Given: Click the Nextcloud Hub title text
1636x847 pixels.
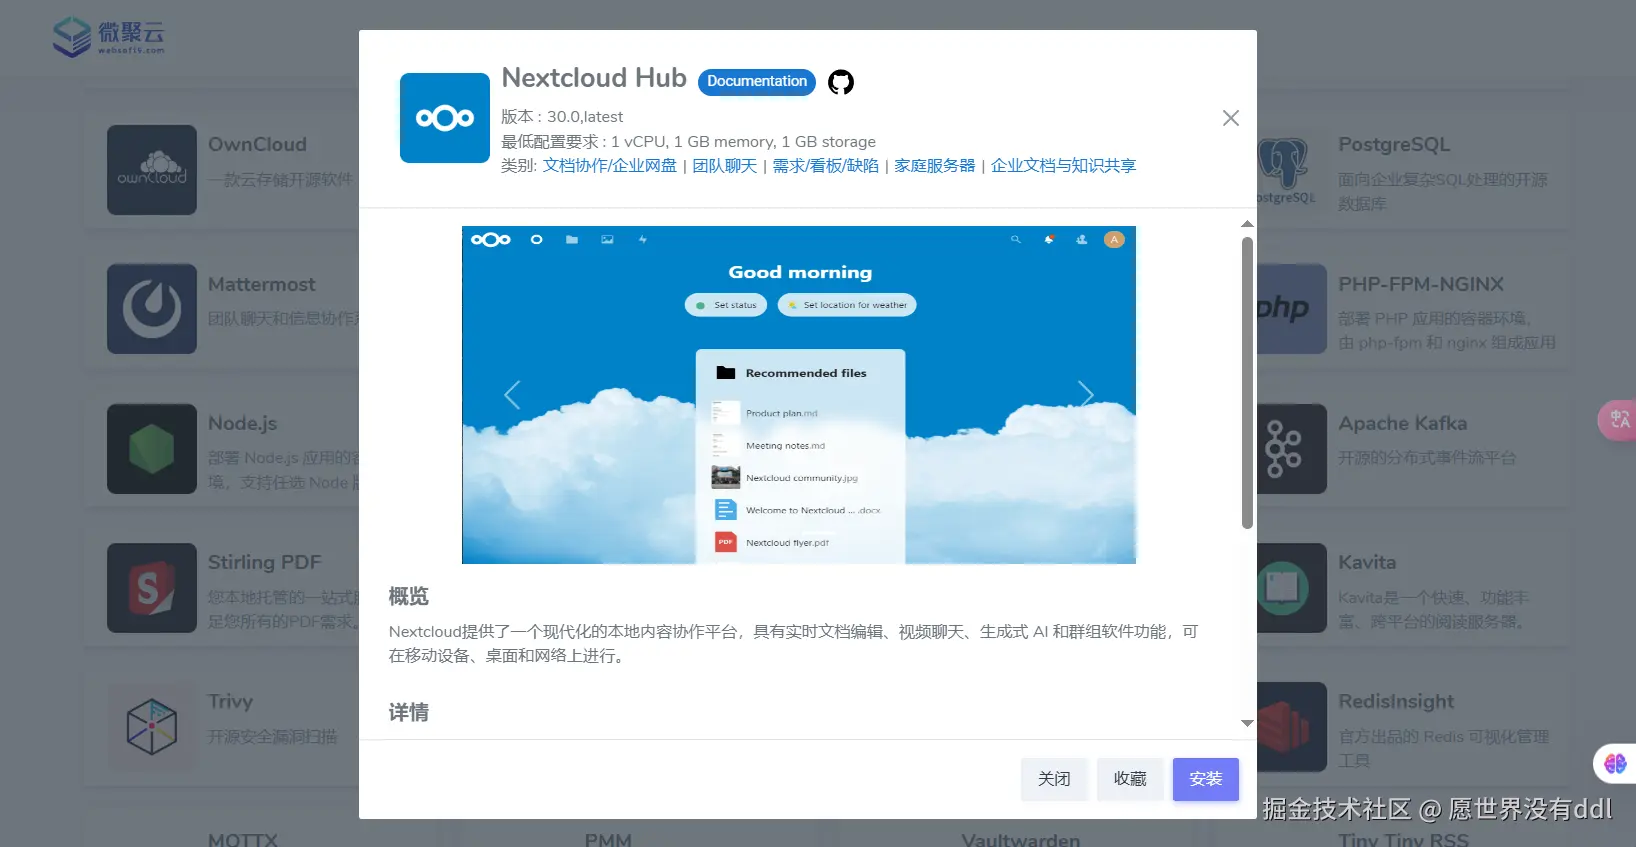Looking at the screenshot, I should (594, 78).
